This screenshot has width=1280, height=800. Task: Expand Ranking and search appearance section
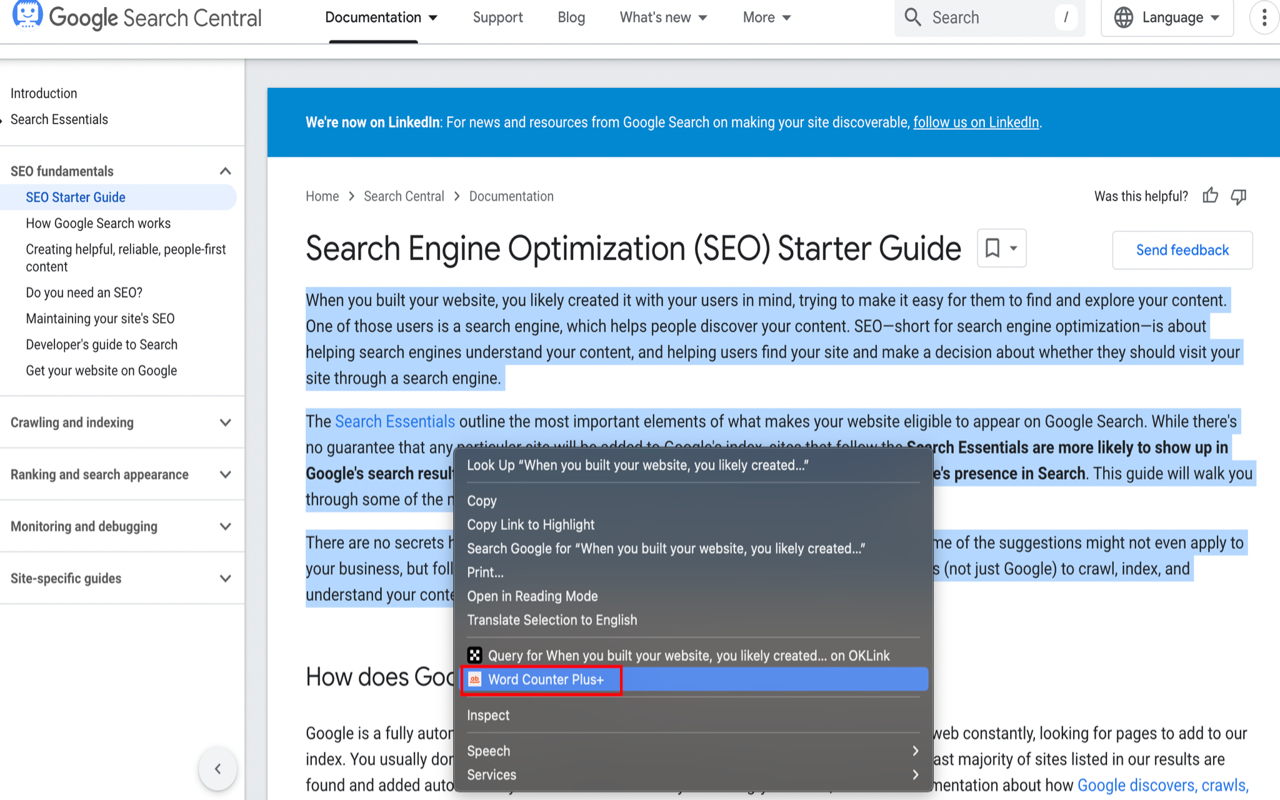(x=225, y=475)
